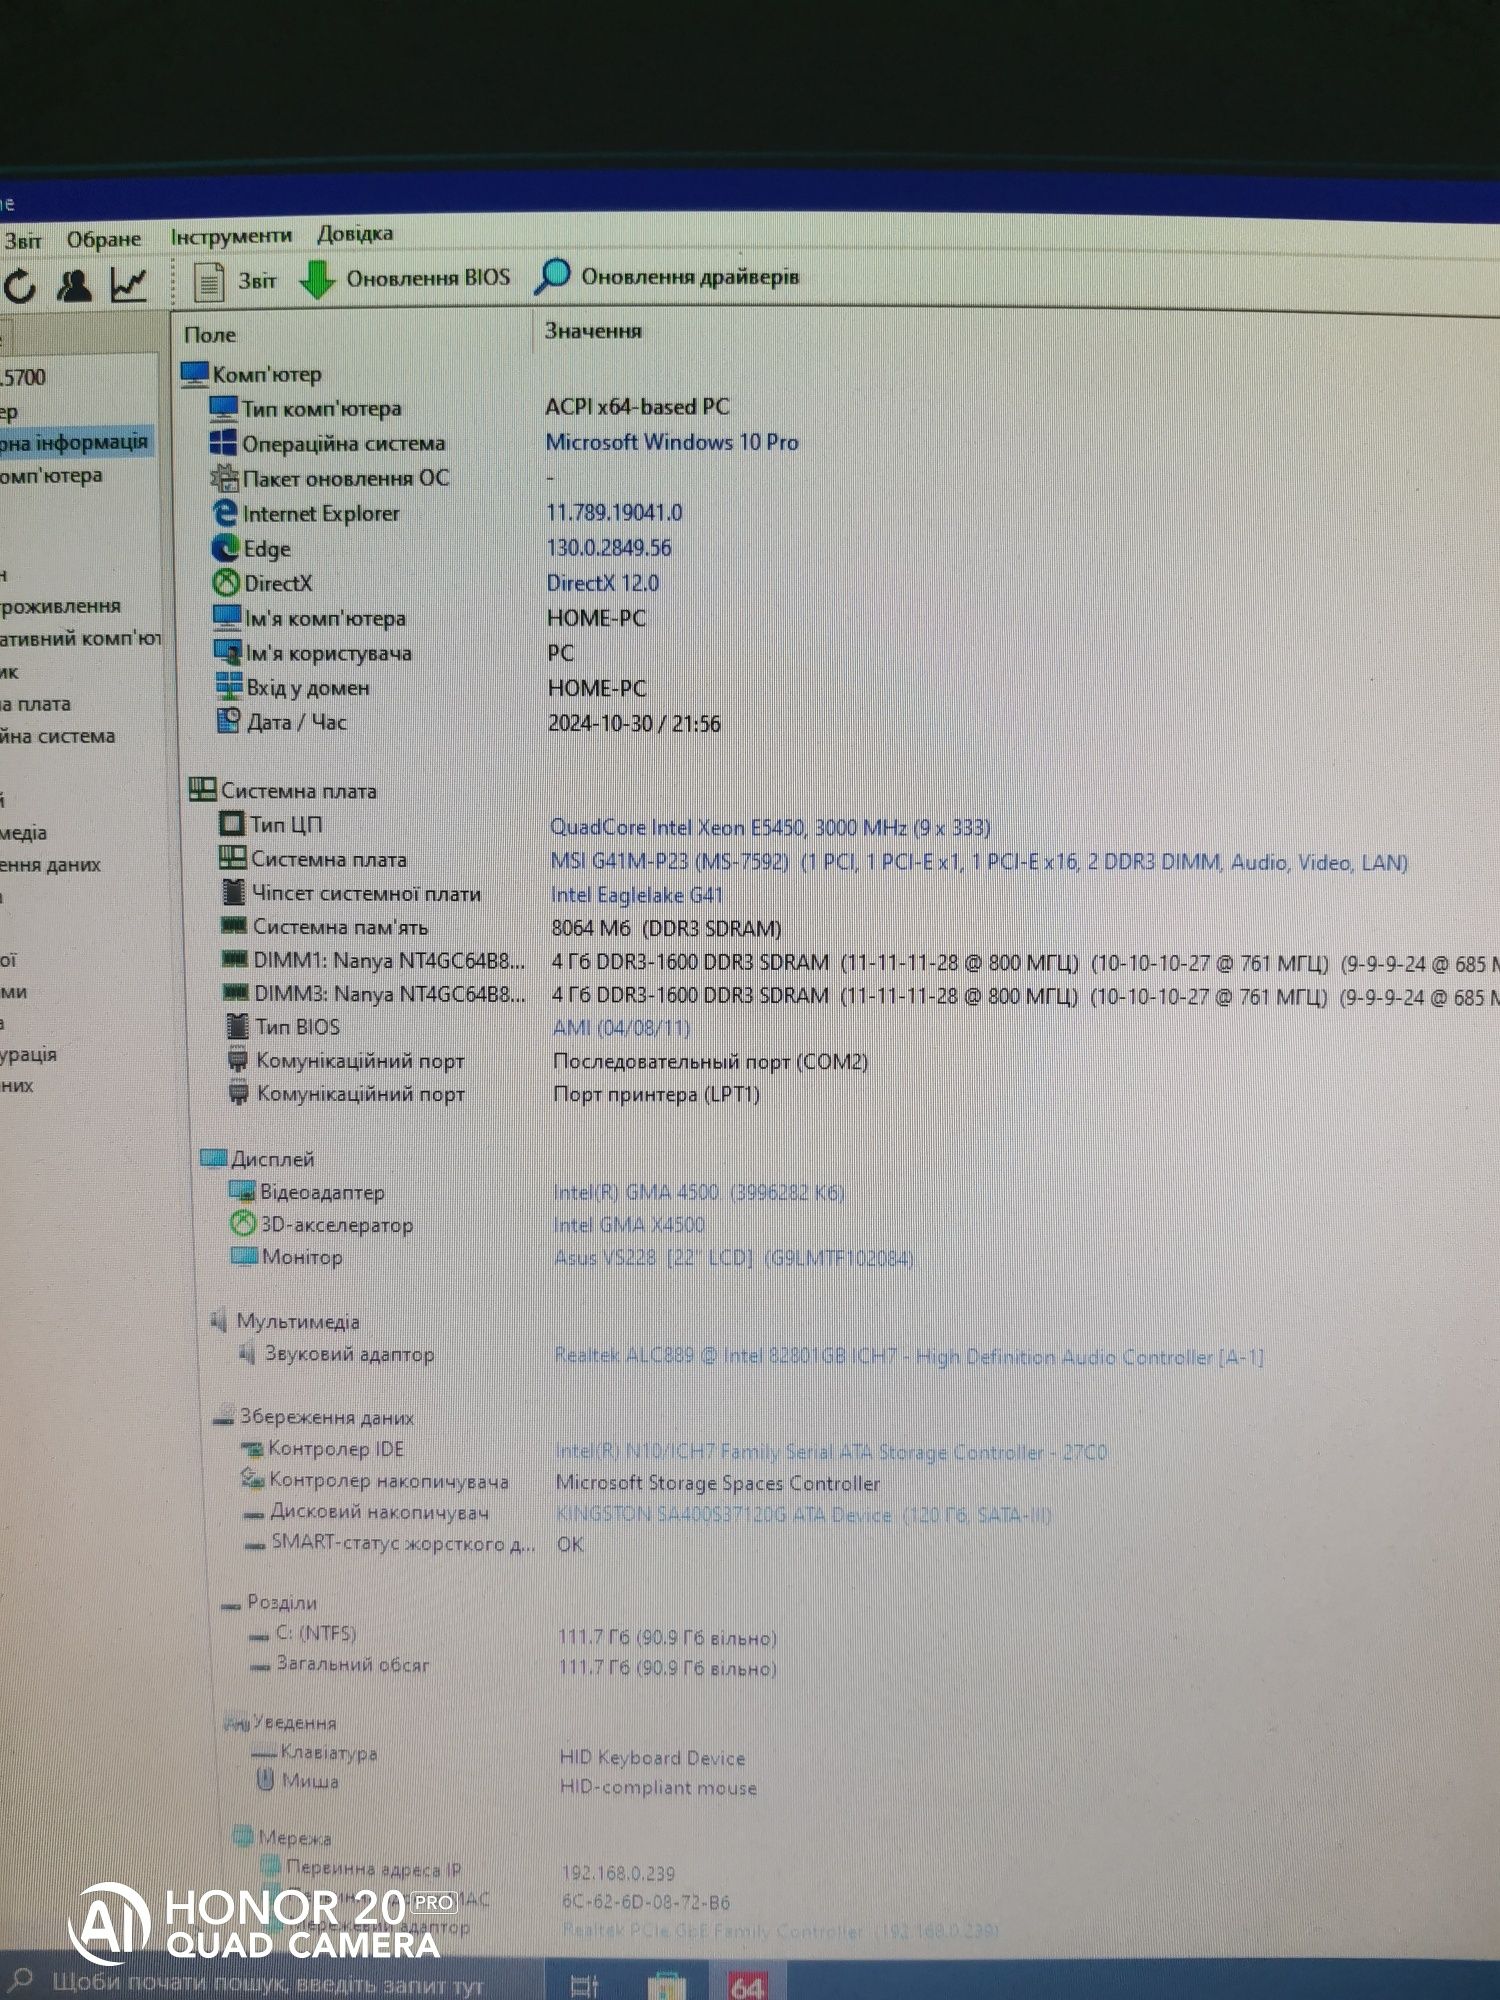
Task: Click the user silhouette toolbar icon
Action: [x=73, y=286]
